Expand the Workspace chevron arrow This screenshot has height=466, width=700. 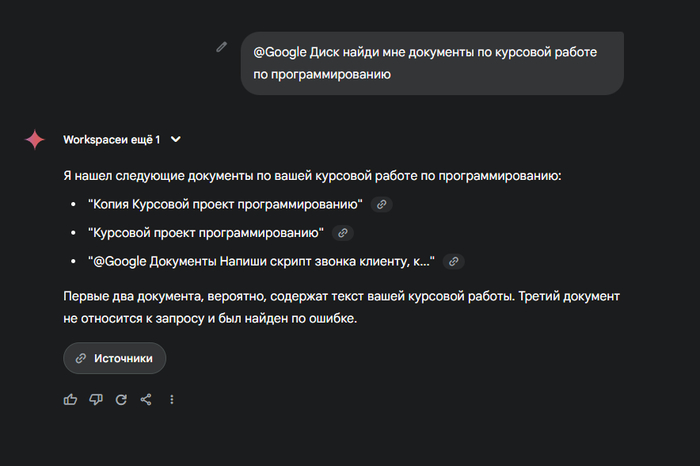pyautogui.click(x=176, y=139)
